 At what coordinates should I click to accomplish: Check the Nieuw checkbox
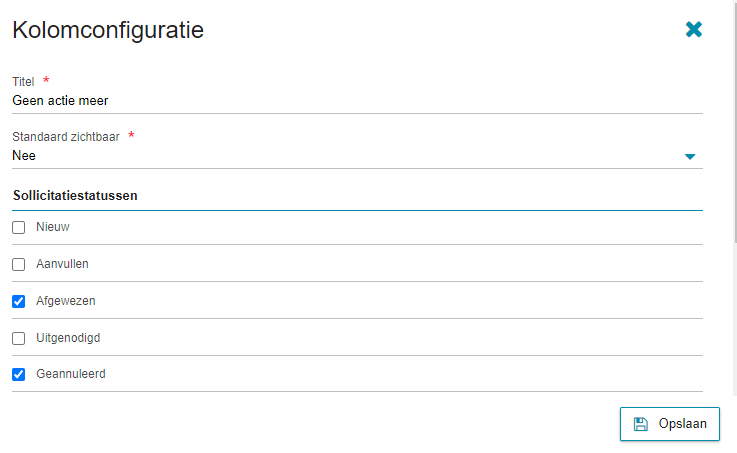pos(19,227)
